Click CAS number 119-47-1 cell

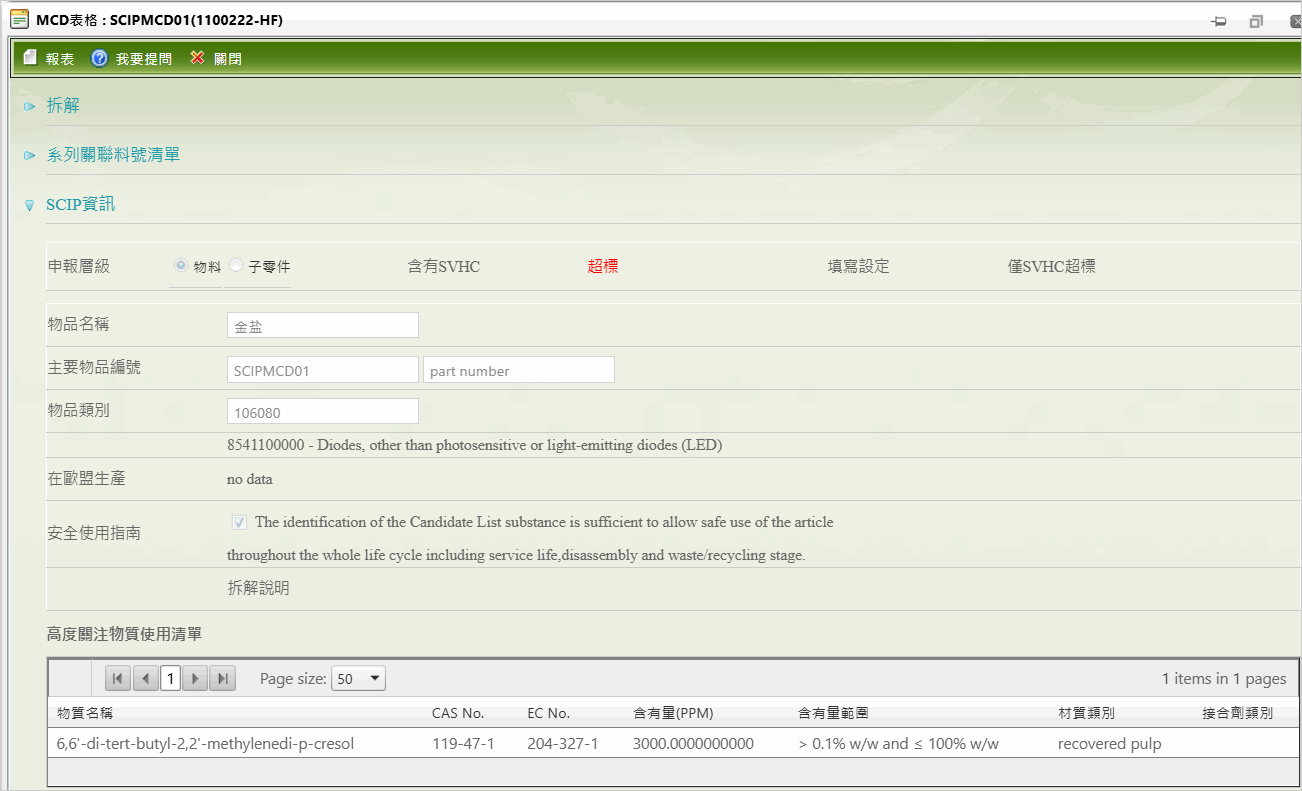tap(463, 744)
